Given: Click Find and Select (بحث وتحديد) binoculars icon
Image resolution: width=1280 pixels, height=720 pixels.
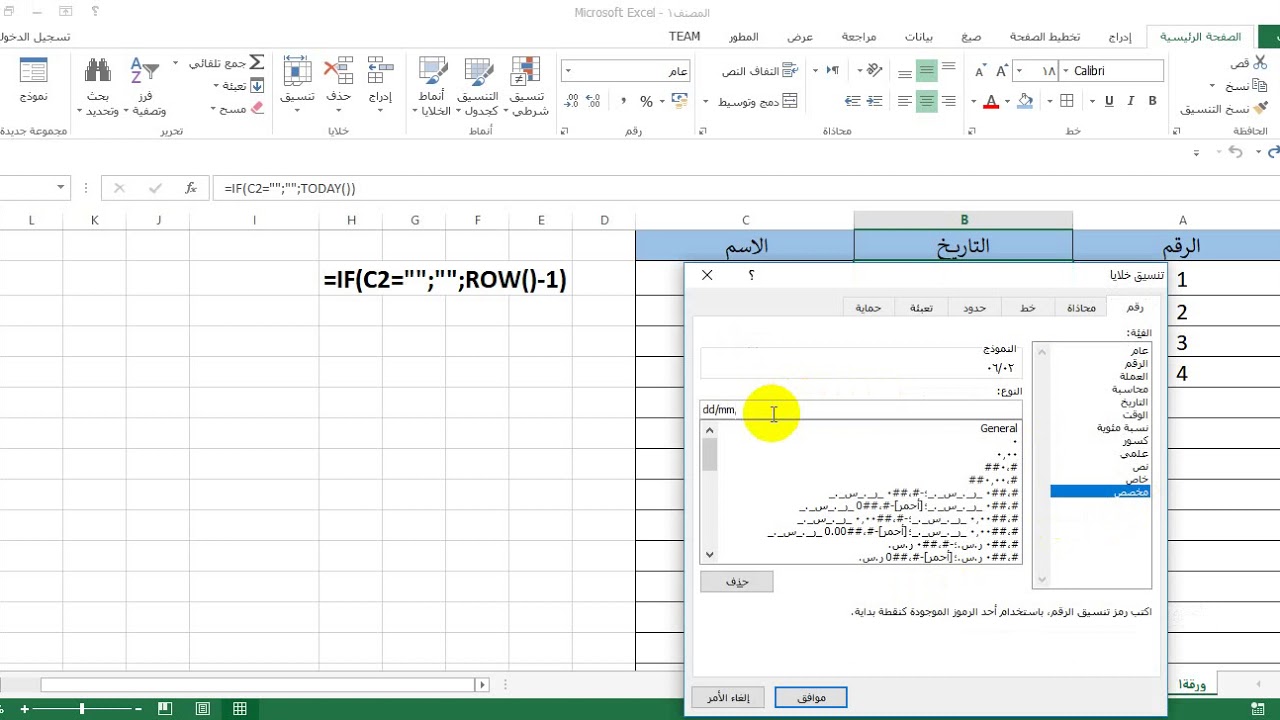Looking at the screenshot, I should pos(98,71).
